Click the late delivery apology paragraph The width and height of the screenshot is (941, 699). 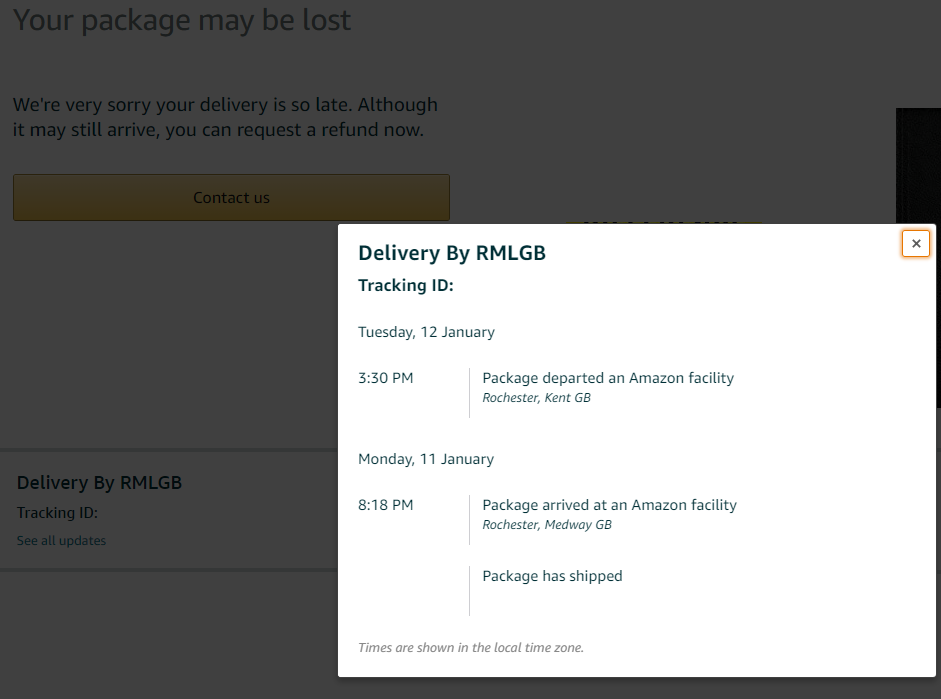226,117
